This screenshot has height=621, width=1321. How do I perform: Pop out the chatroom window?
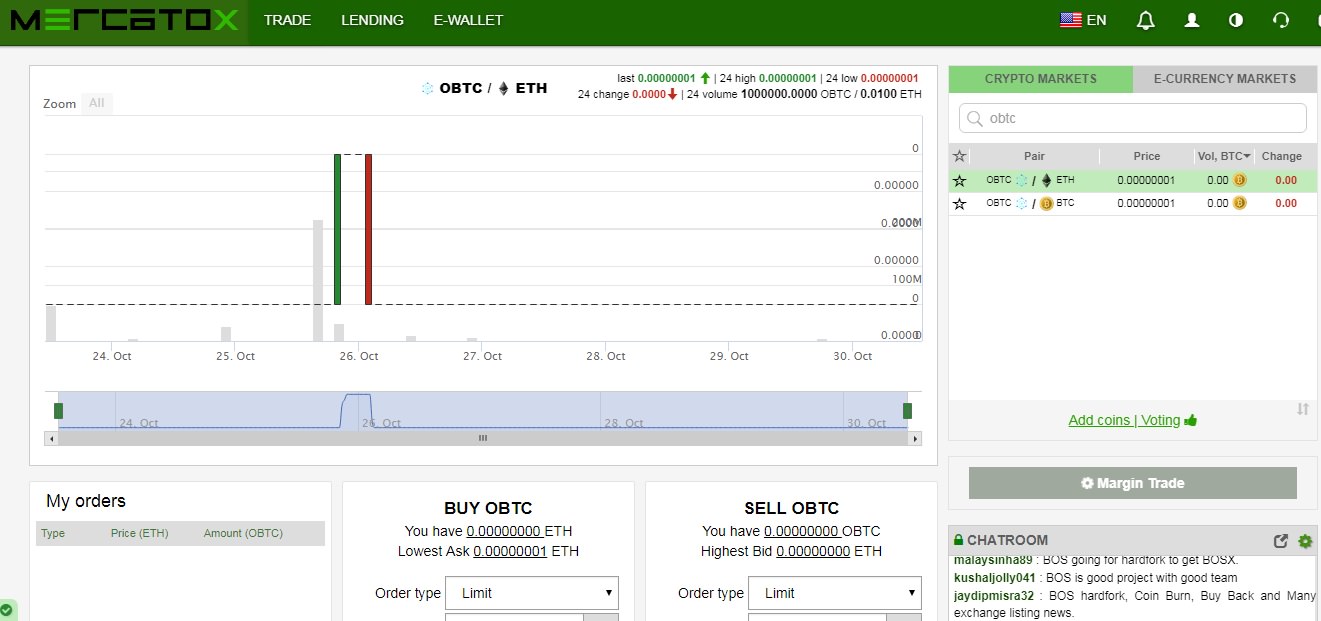[1281, 541]
